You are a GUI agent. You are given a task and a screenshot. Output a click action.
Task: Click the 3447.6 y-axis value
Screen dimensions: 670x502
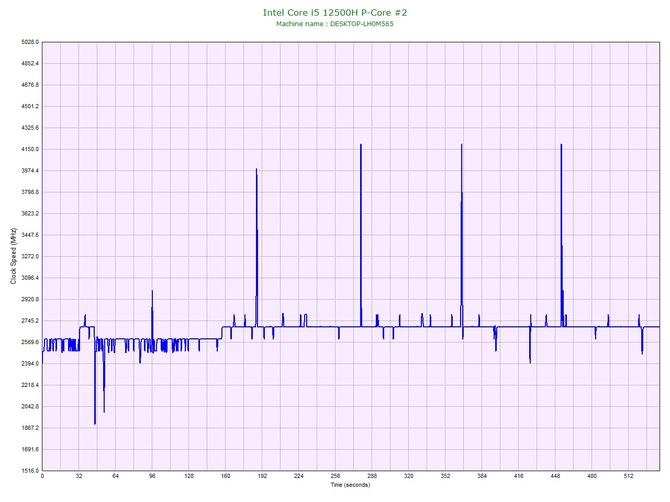tap(30, 235)
